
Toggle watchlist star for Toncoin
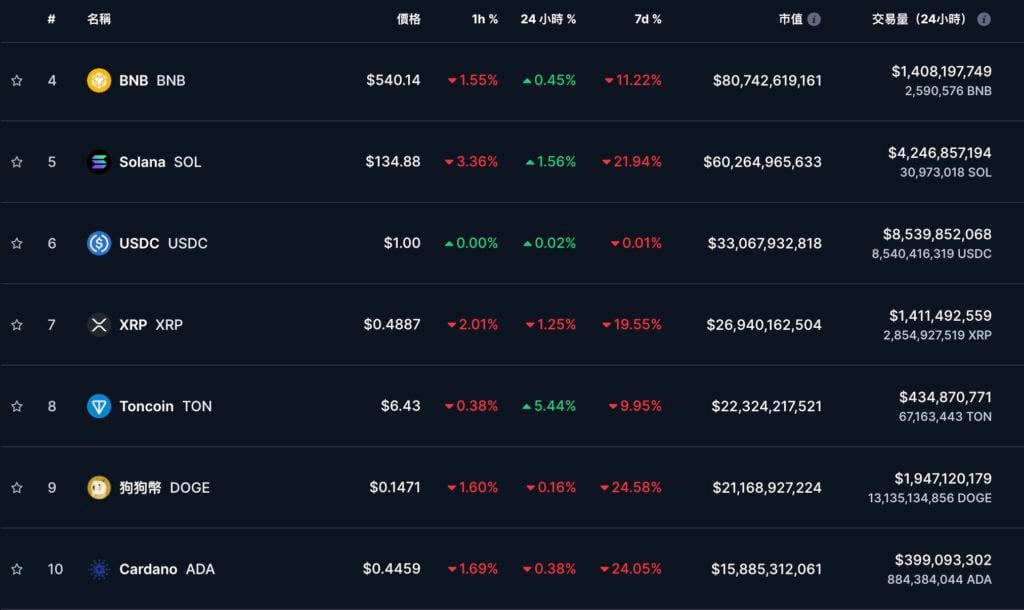[x=17, y=406]
